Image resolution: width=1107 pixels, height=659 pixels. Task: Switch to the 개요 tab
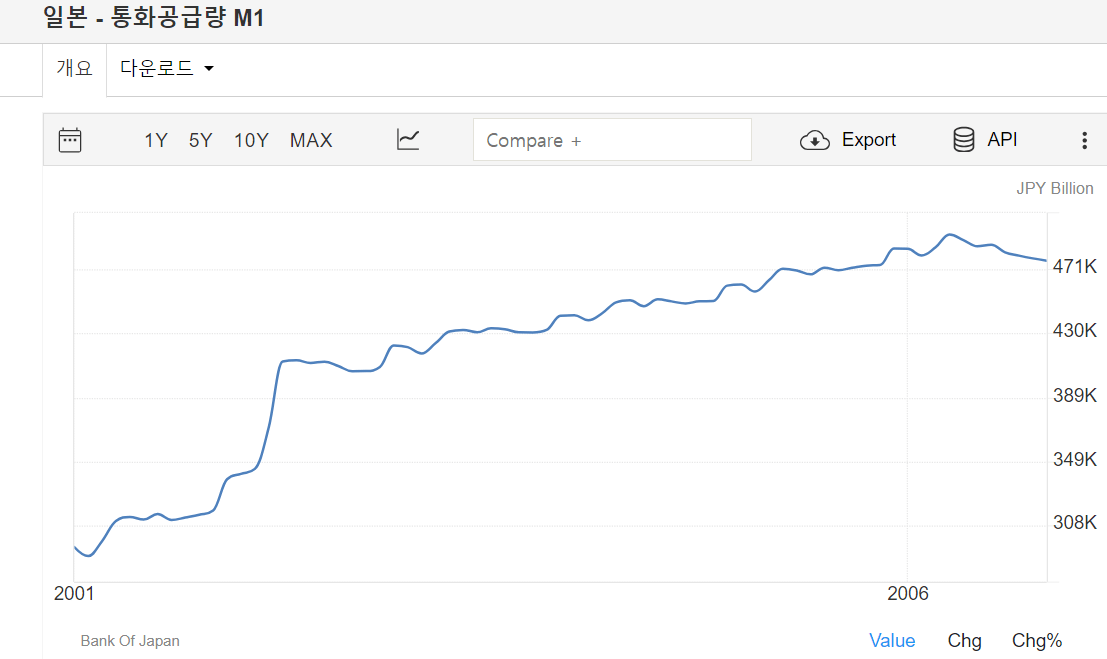(74, 69)
